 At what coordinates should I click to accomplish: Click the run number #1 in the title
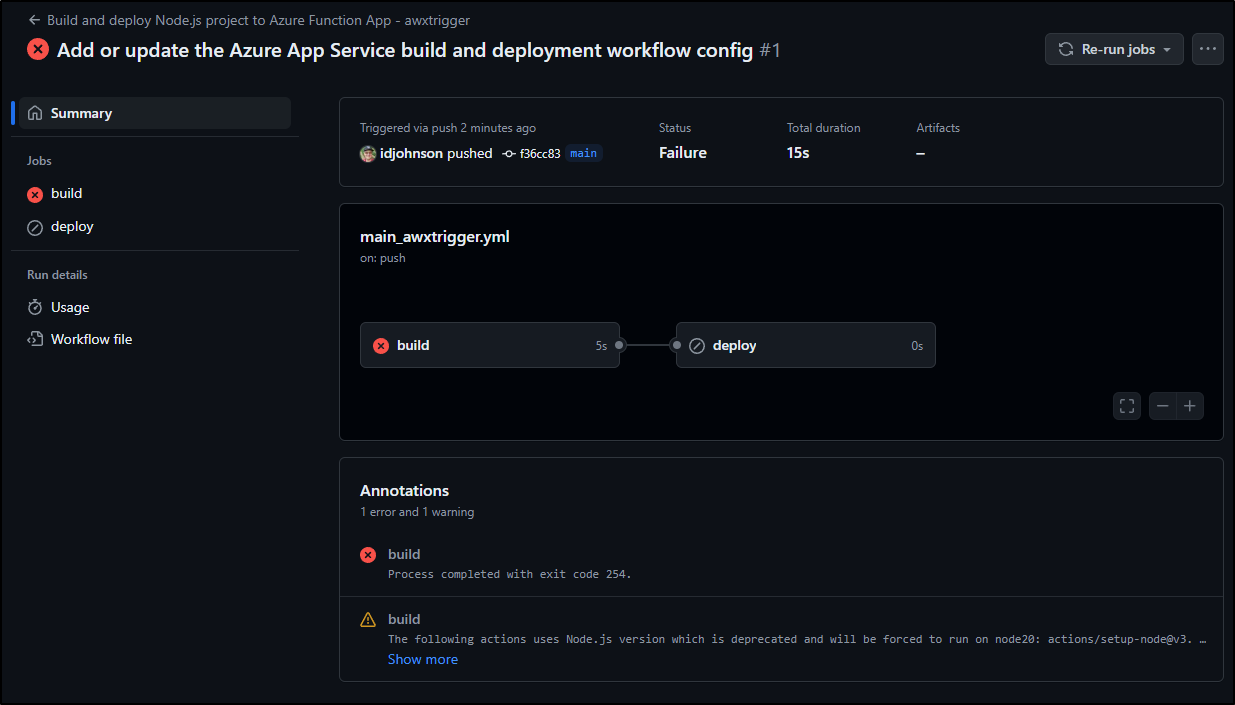click(x=770, y=50)
